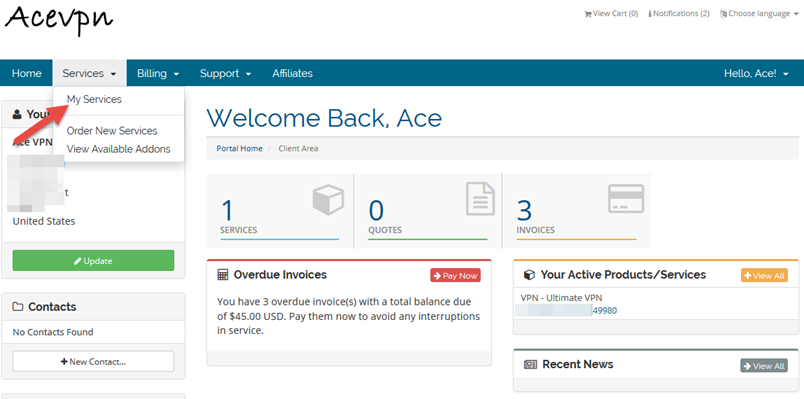Open Notifications (2)
The height and width of the screenshot is (399, 804).
click(679, 14)
